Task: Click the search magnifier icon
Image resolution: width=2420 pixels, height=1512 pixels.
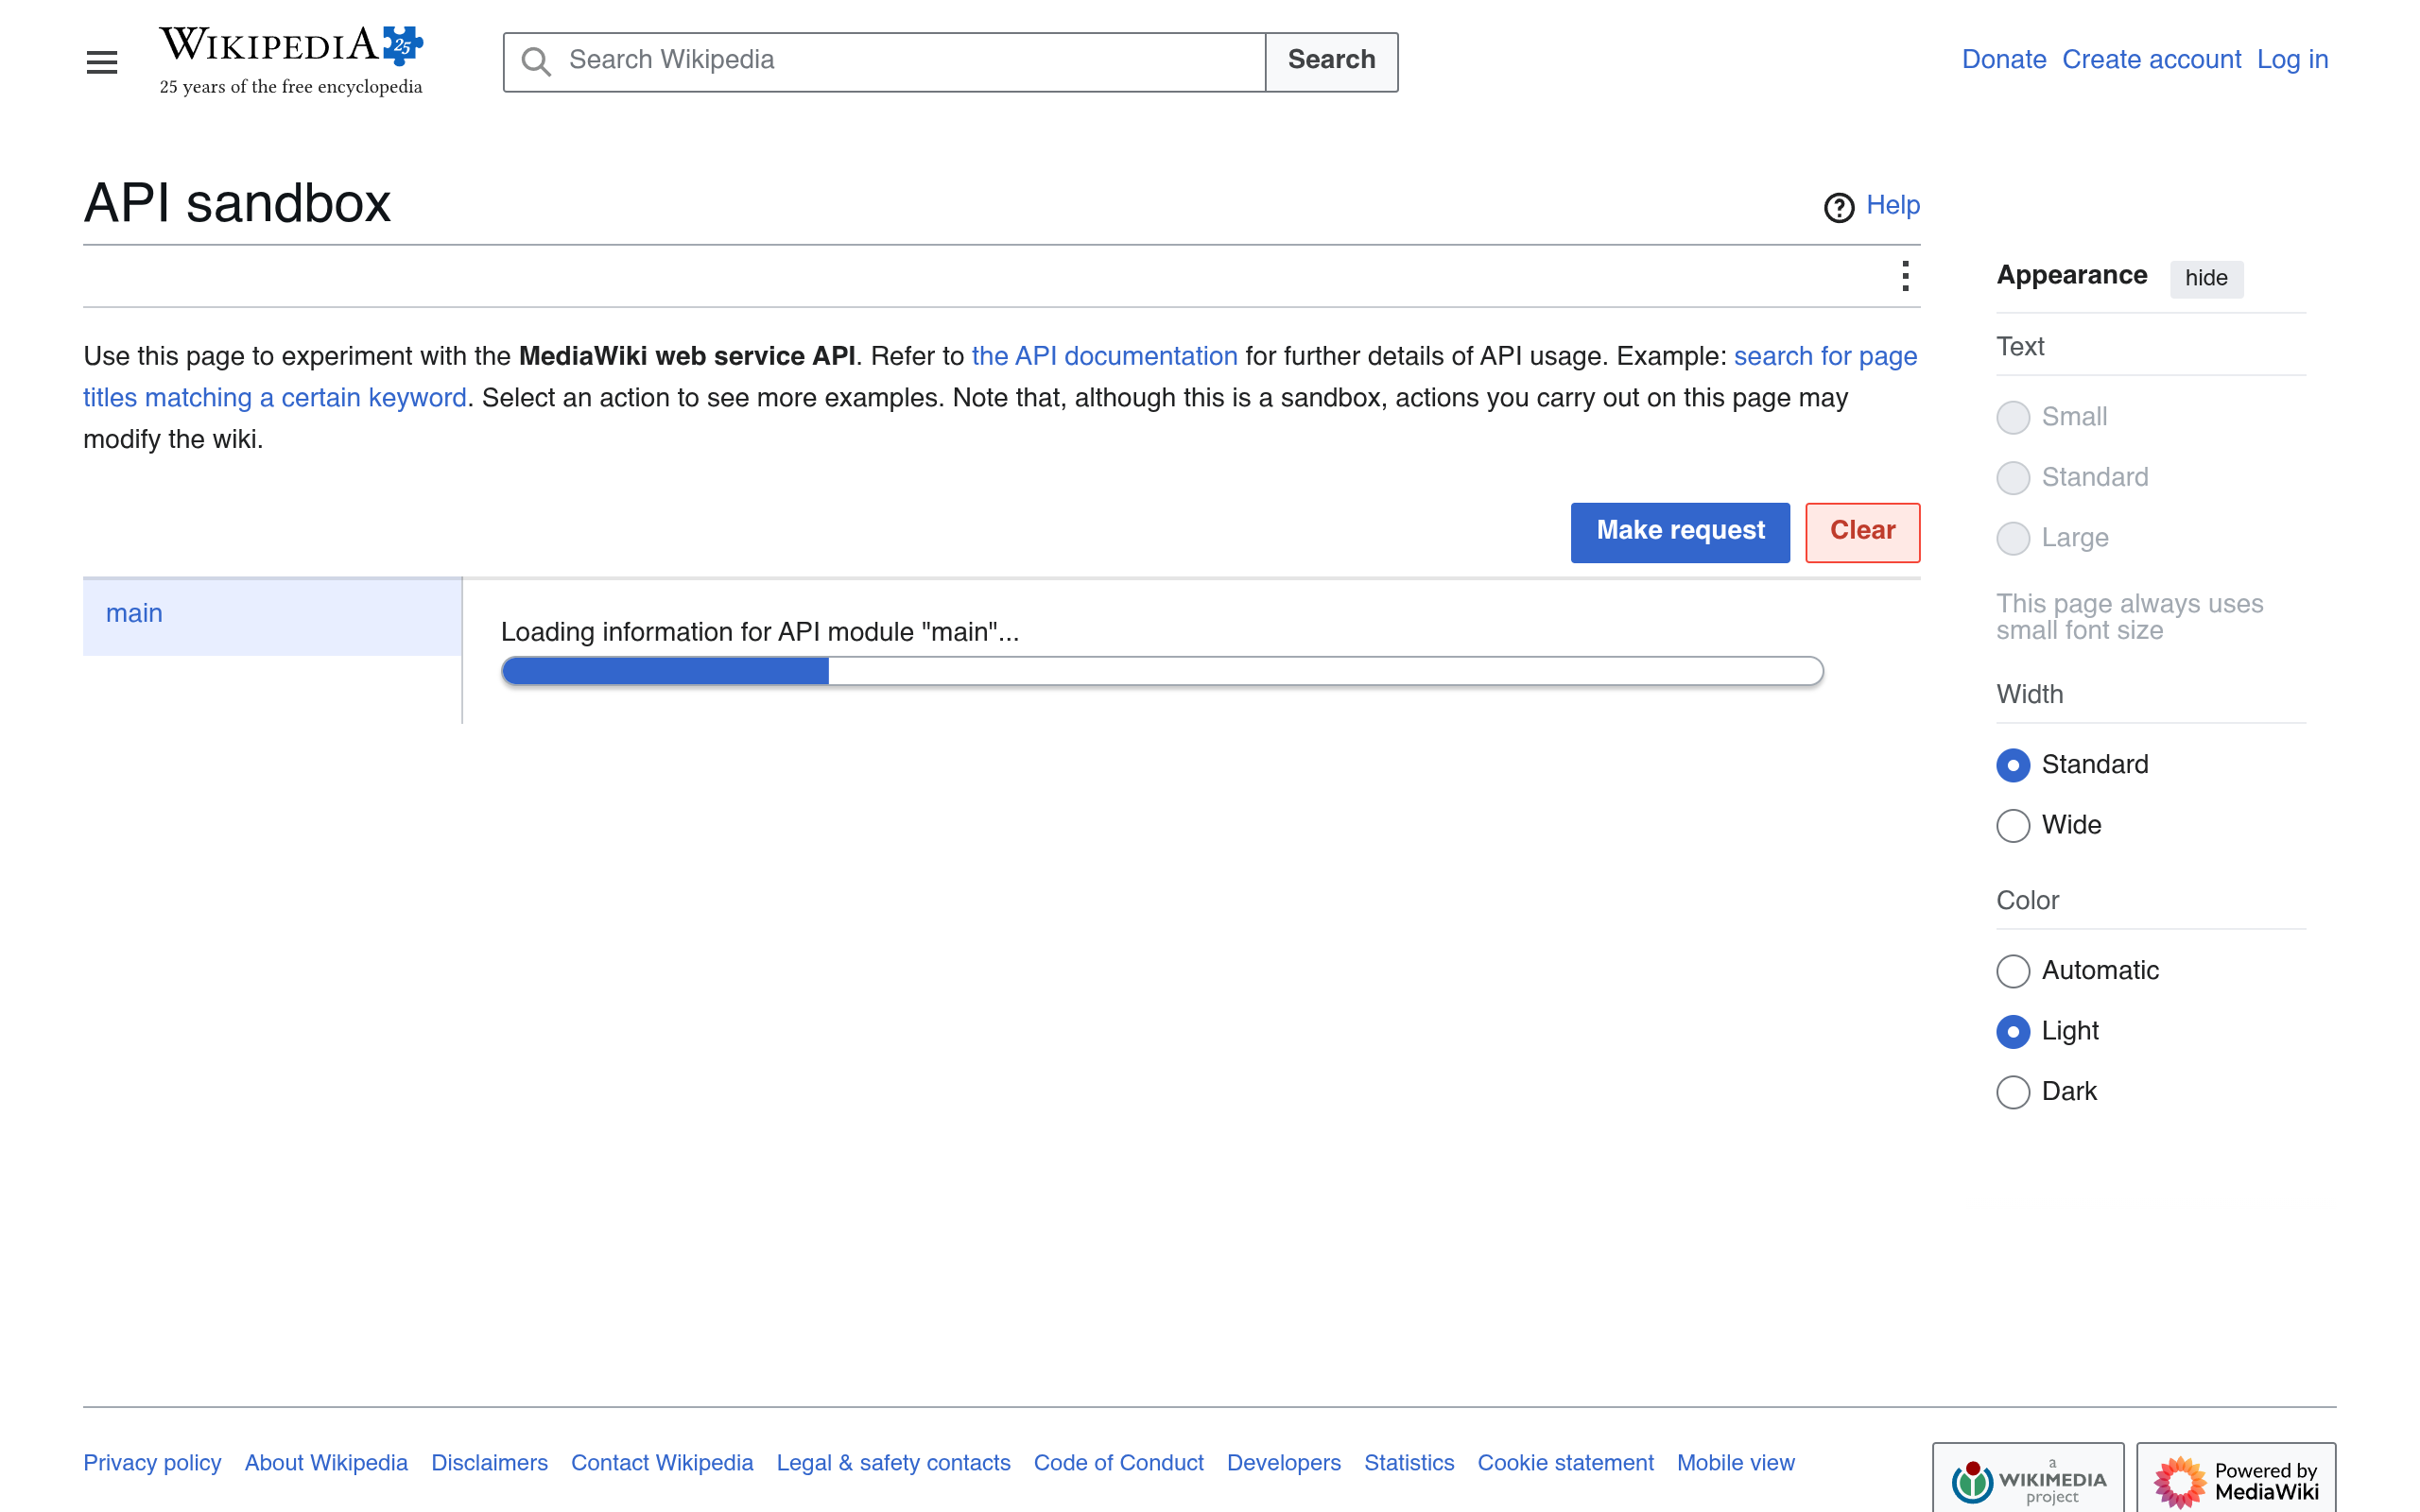Action: tap(536, 62)
